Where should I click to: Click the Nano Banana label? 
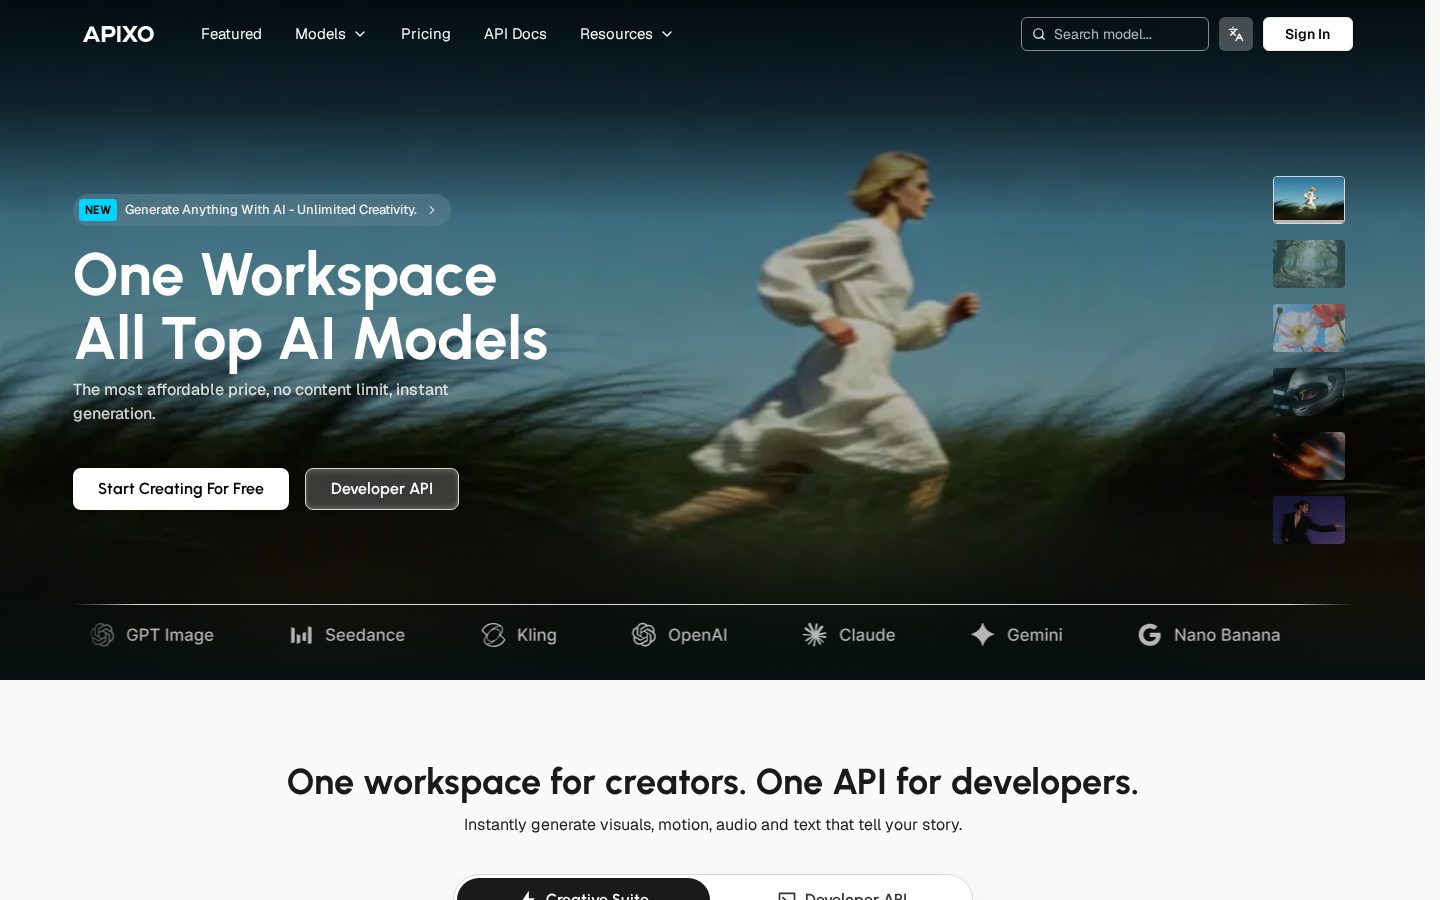point(1227,635)
